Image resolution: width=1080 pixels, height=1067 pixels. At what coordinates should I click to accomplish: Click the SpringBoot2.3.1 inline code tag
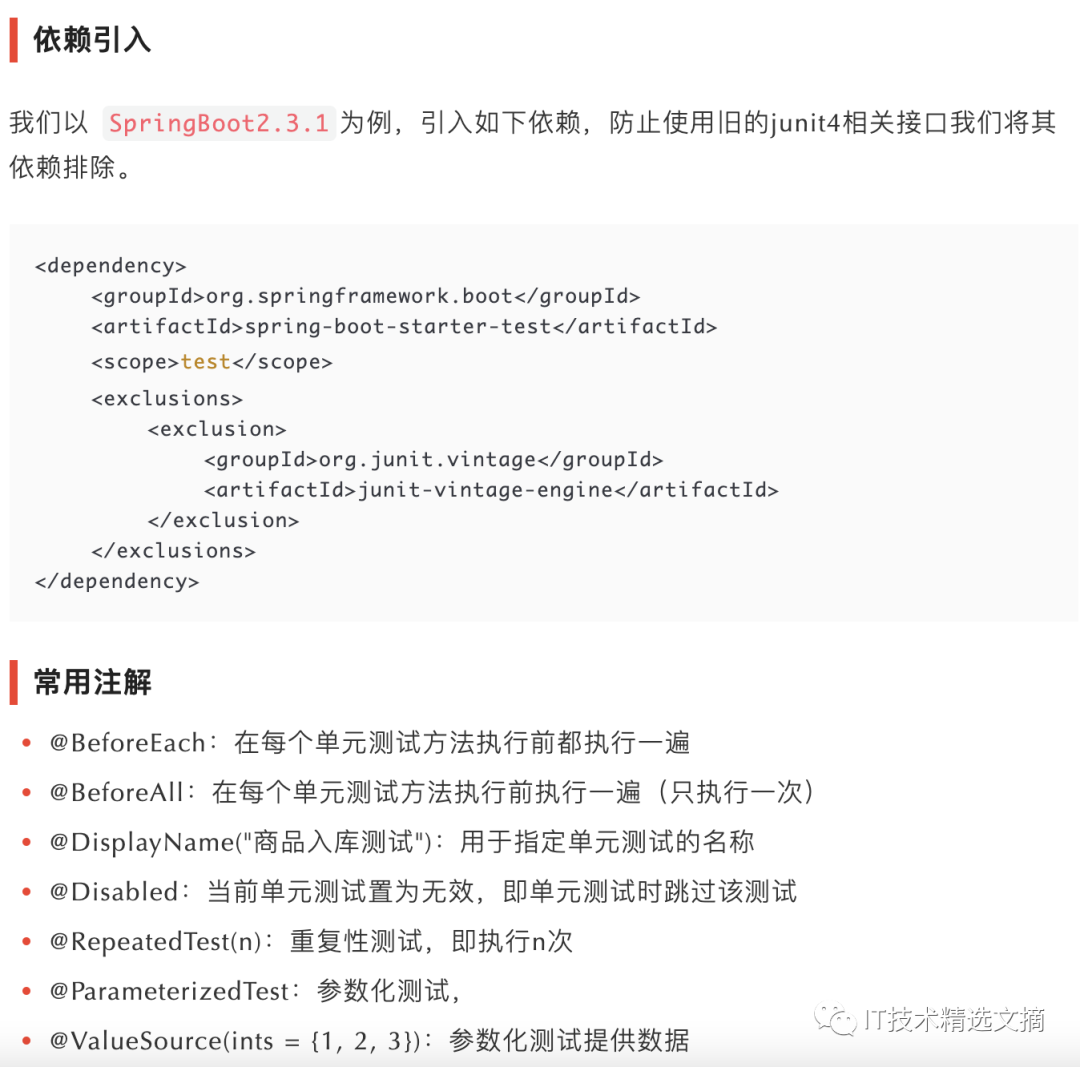tap(219, 123)
